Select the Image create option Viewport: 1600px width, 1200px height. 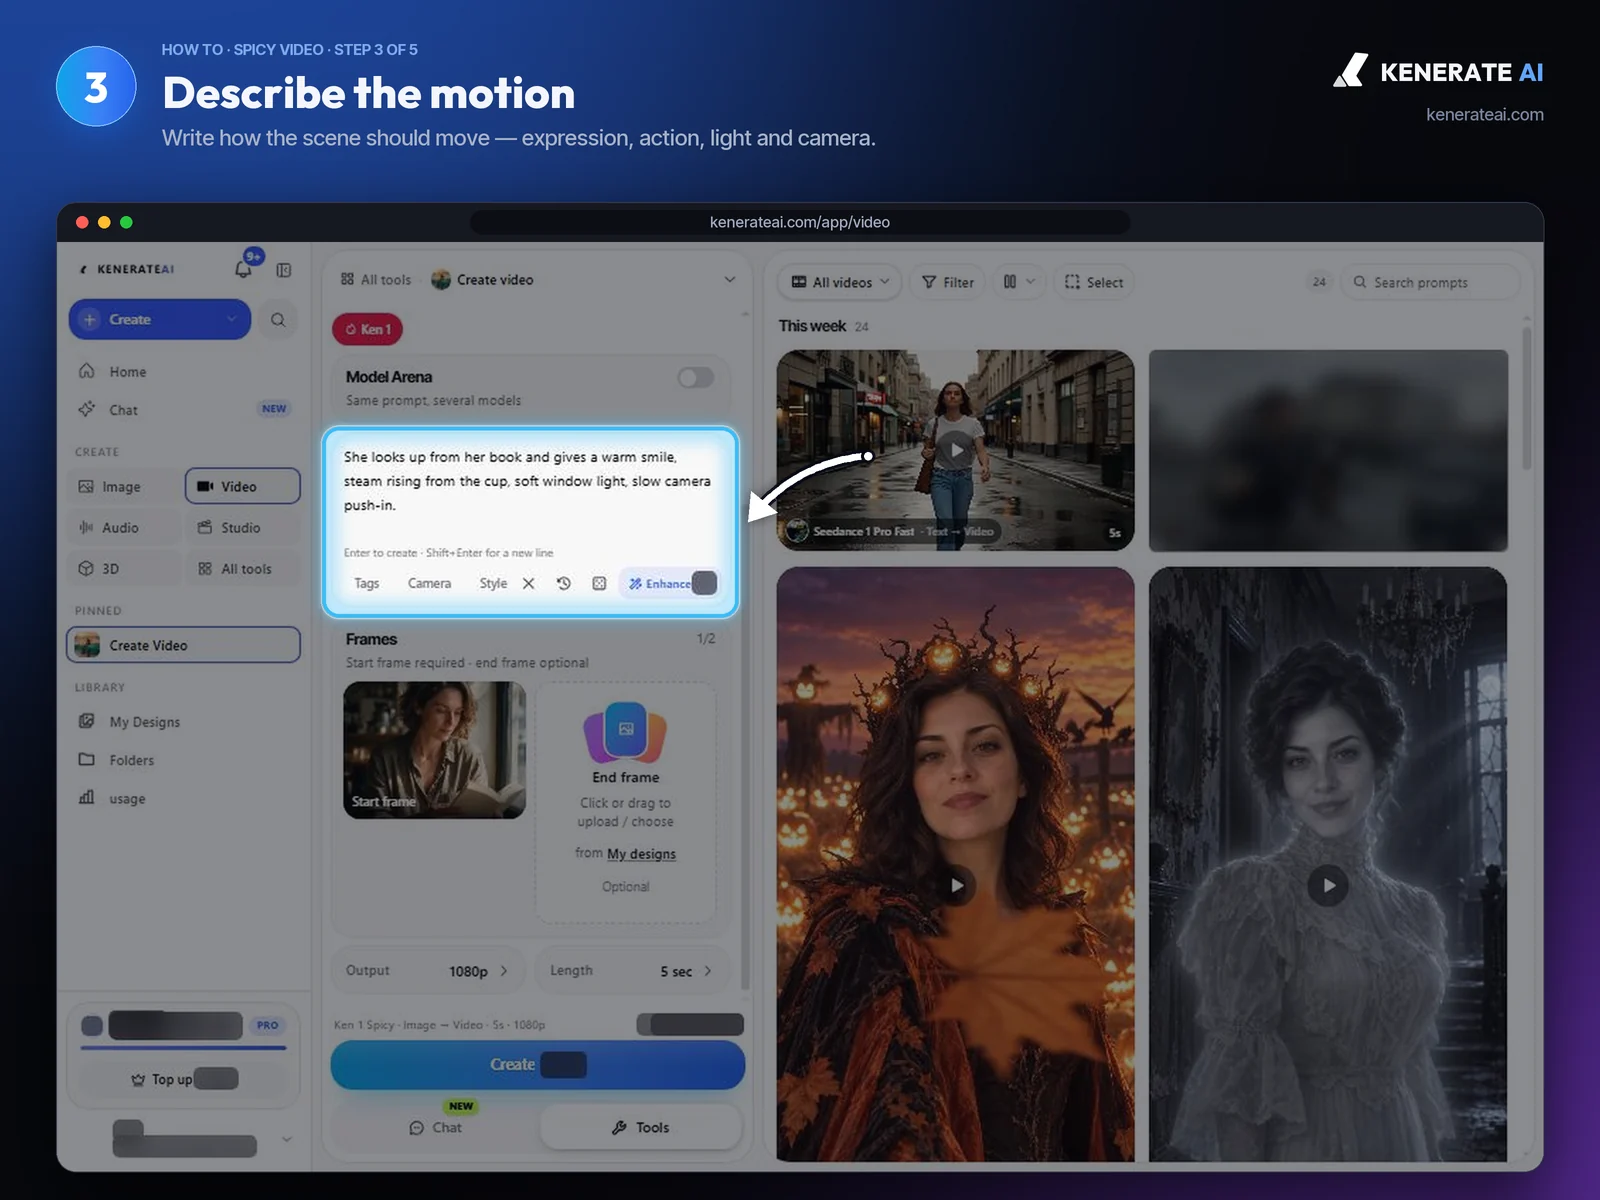tap(124, 486)
